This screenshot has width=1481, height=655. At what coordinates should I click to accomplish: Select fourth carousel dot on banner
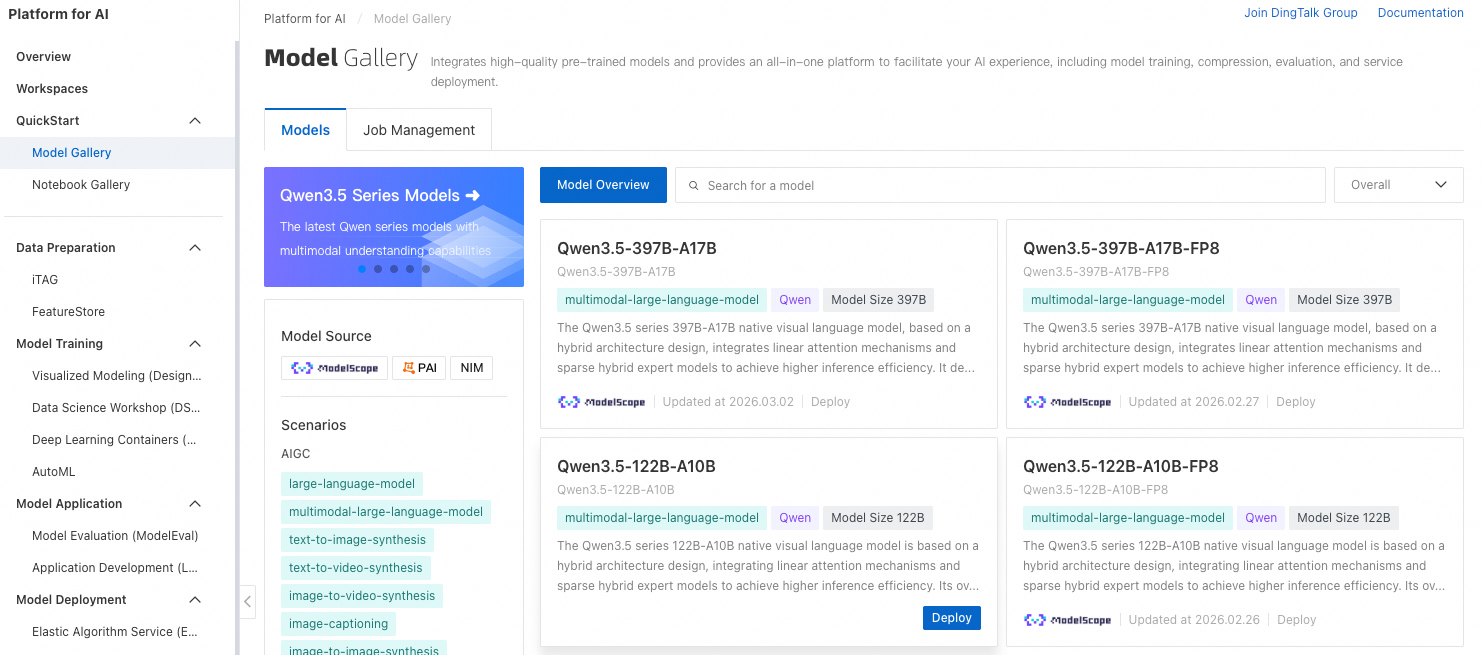click(410, 269)
